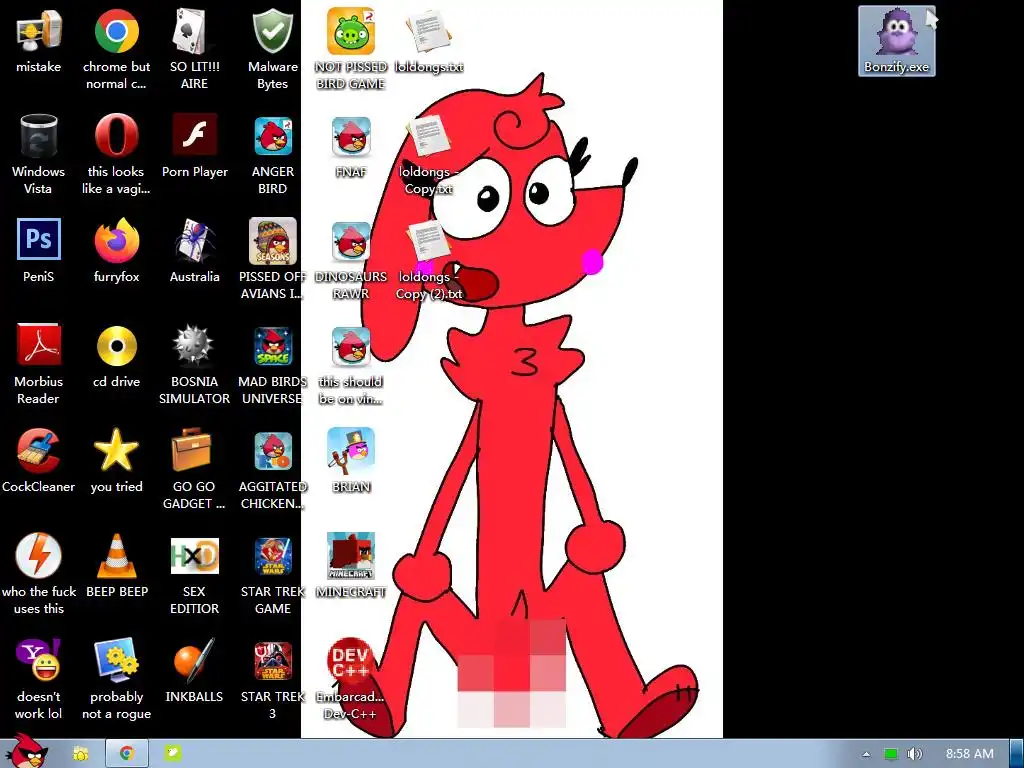Viewport: 1024px width, 768px height.
Task: Open the file explorer taskbar icon
Action: click(81, 754)
